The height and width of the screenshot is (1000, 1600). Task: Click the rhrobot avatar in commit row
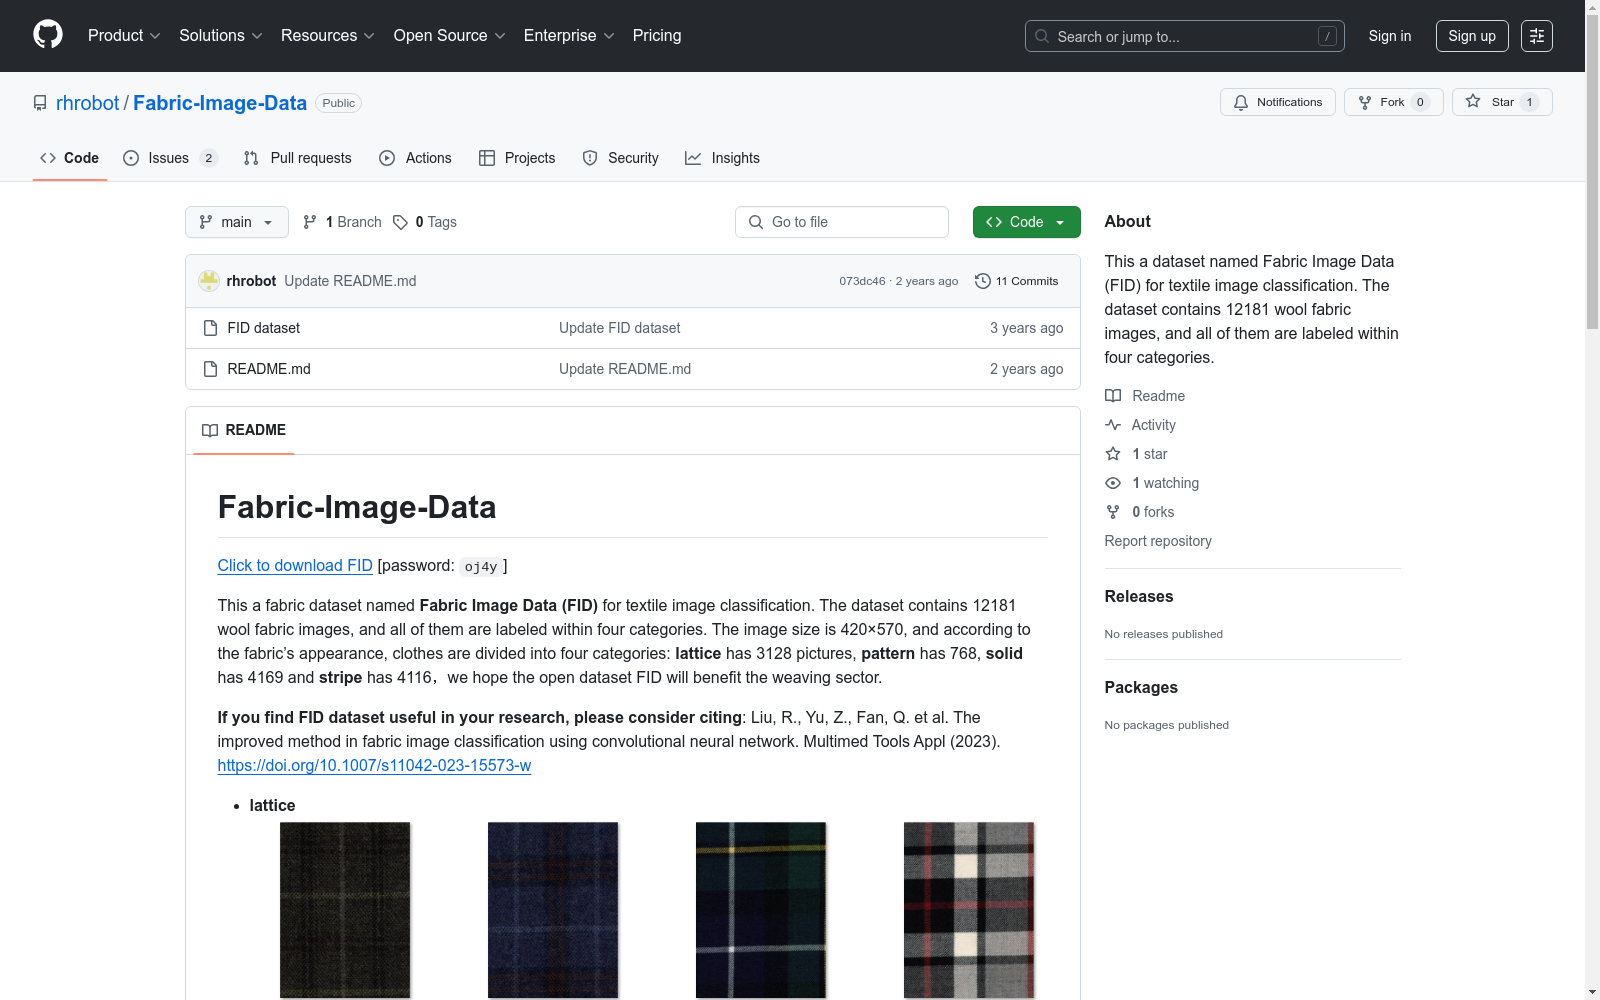coord(209,281)
